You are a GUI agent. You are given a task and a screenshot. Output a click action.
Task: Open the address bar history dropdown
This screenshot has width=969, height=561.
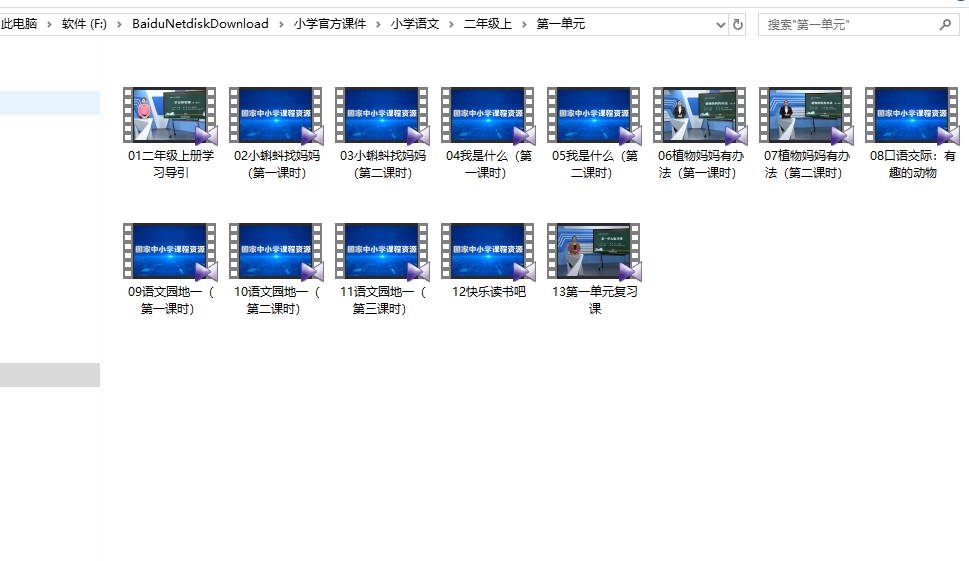tap(720, 24)
